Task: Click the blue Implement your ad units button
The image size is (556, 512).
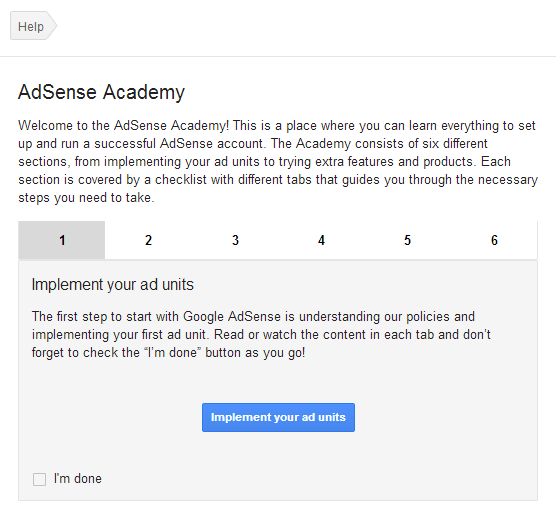Action: (278, 417)
